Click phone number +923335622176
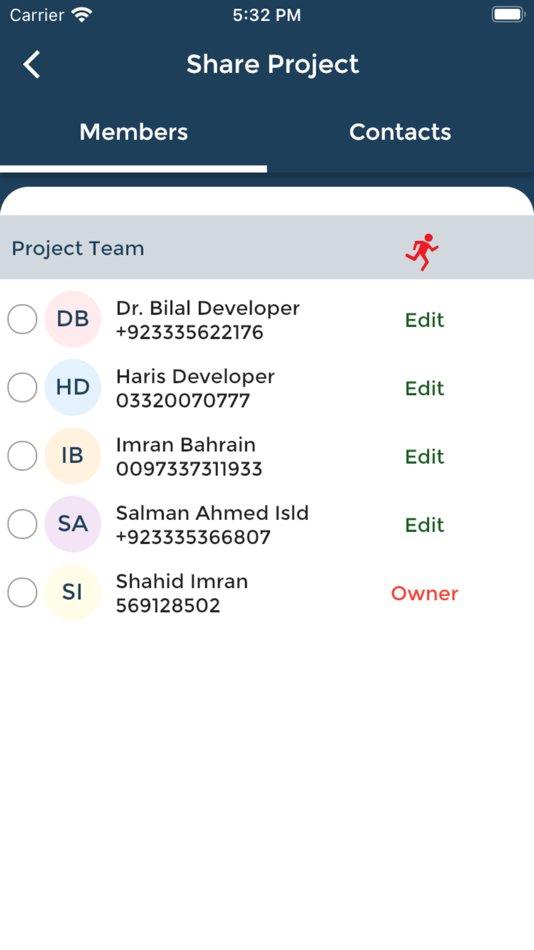This screenshot has width=534, height=950. 190,333
